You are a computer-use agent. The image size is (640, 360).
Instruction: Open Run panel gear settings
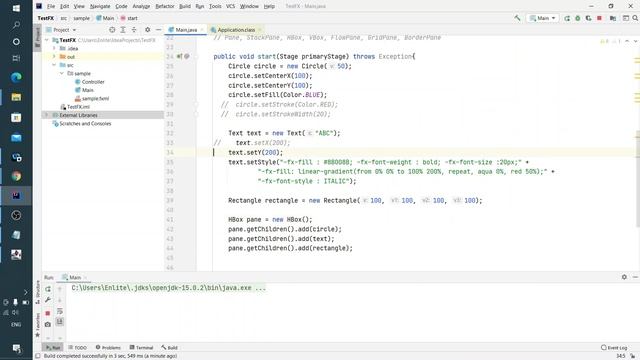[x=624, y=277]
